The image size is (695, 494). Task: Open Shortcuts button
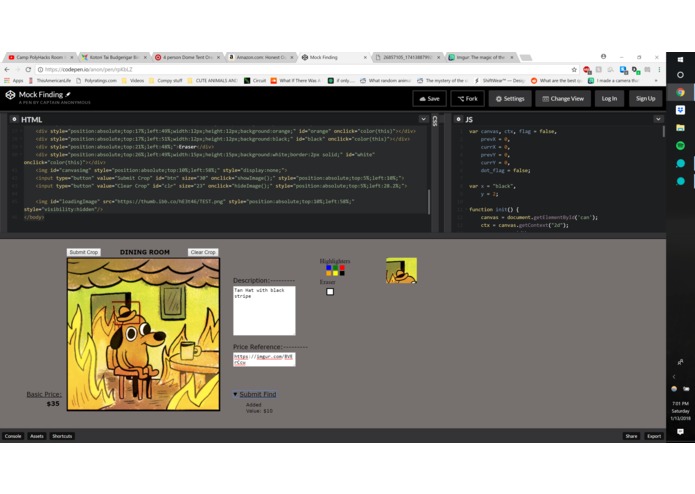coord(62,436)
